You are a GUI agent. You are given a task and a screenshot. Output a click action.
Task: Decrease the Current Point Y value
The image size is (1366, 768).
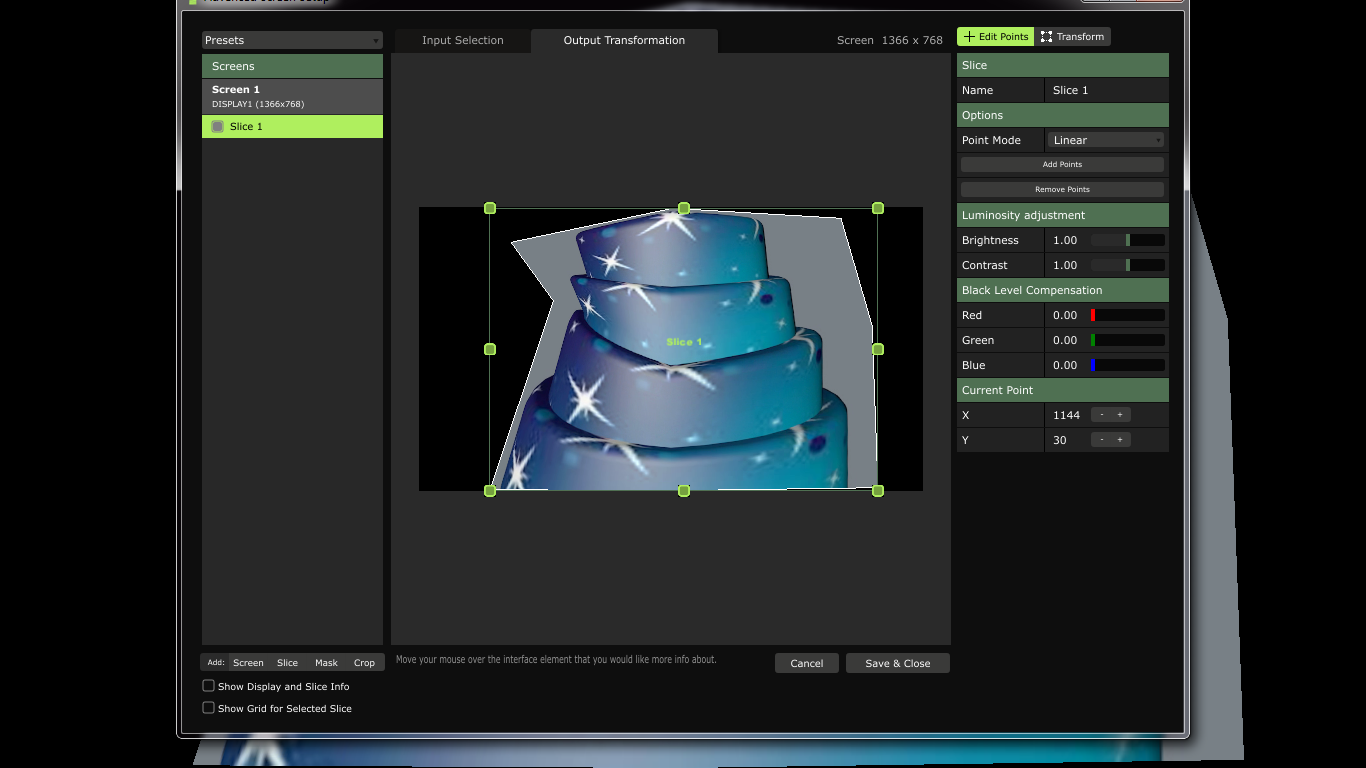tap(1101, 440)
